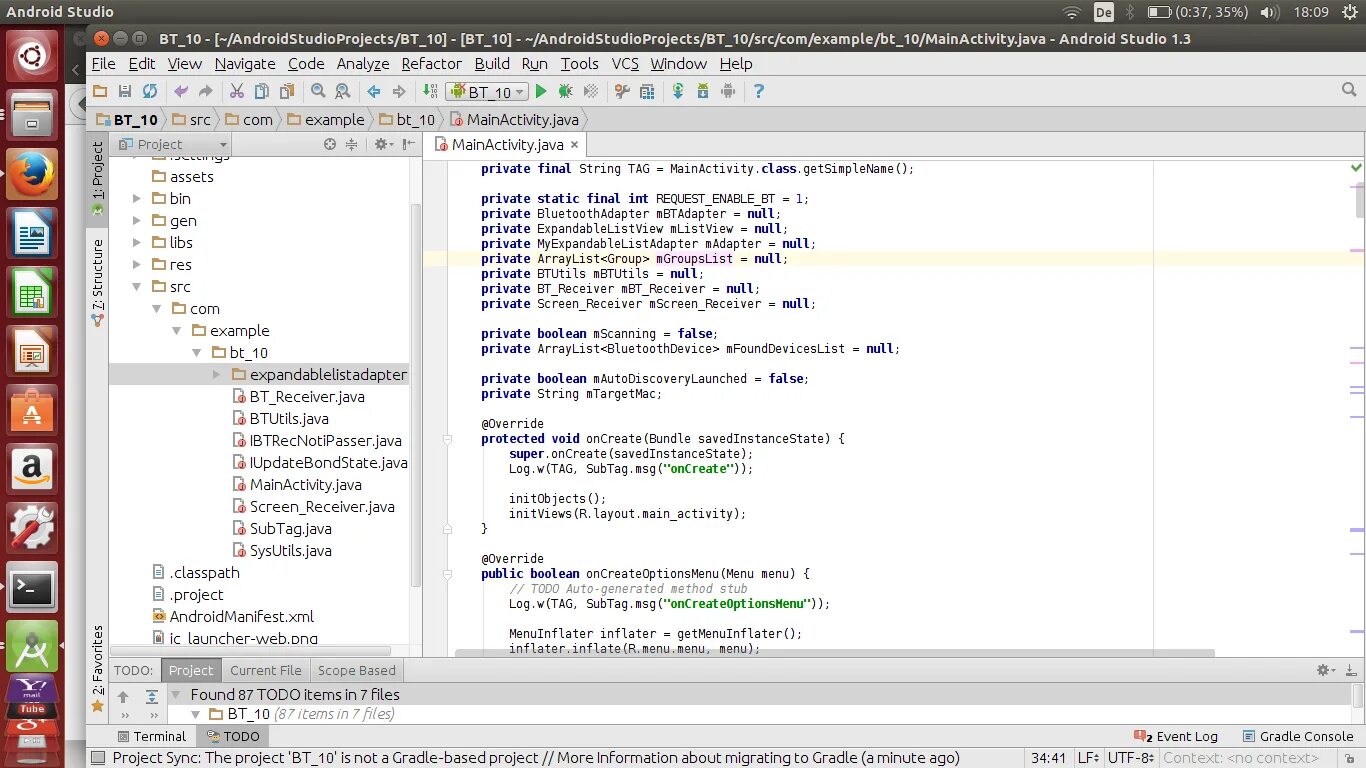Click the Undo arrow icon

point(181,91)
